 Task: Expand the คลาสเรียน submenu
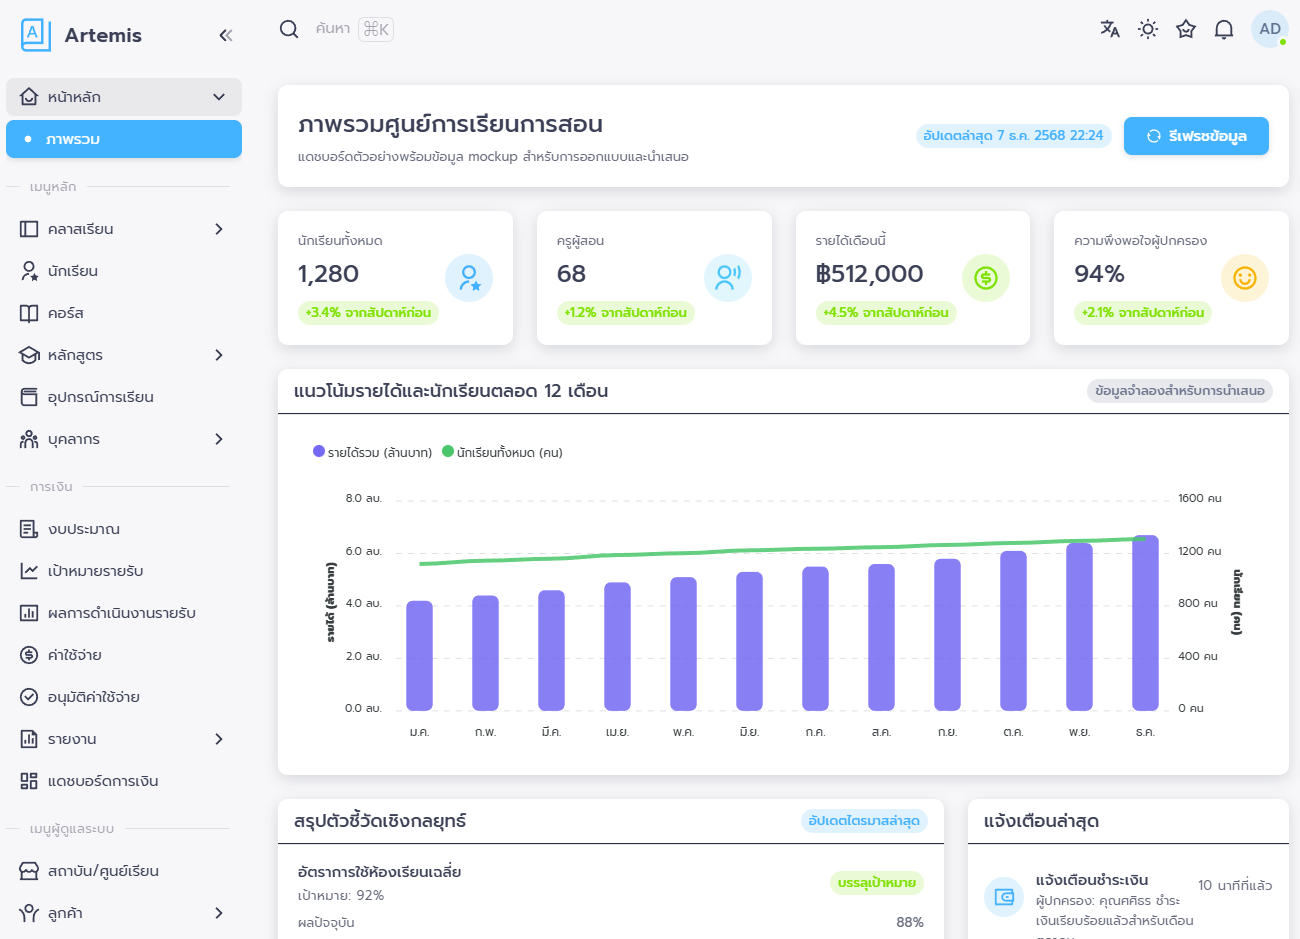pyautogui.click(x=218, y=228)
